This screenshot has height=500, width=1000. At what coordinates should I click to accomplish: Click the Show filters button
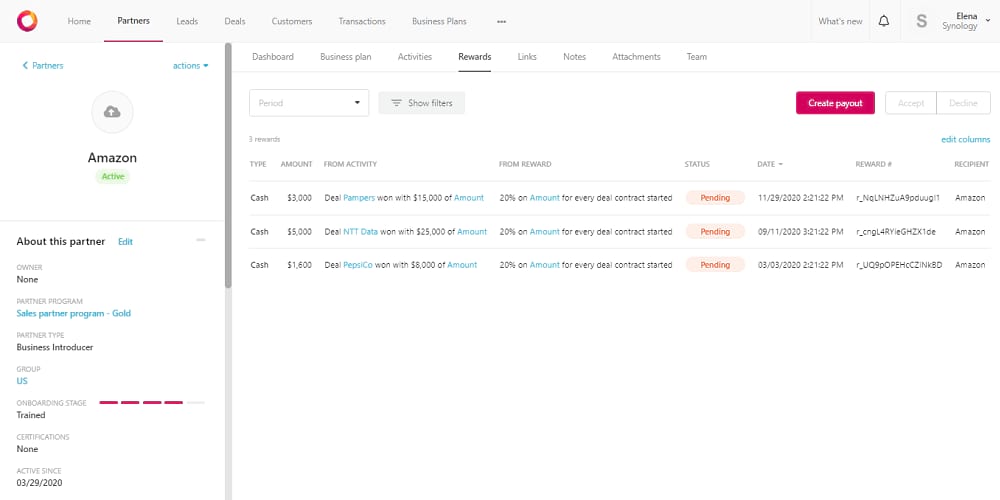(x=422, y=103)
